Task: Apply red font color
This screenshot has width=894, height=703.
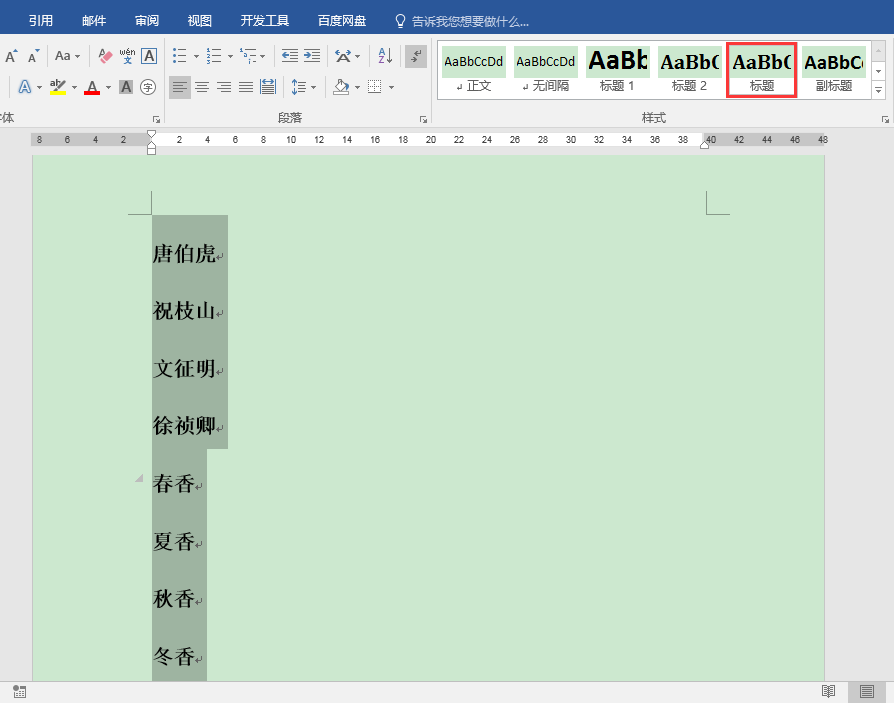Action: (x=92, y=87)
